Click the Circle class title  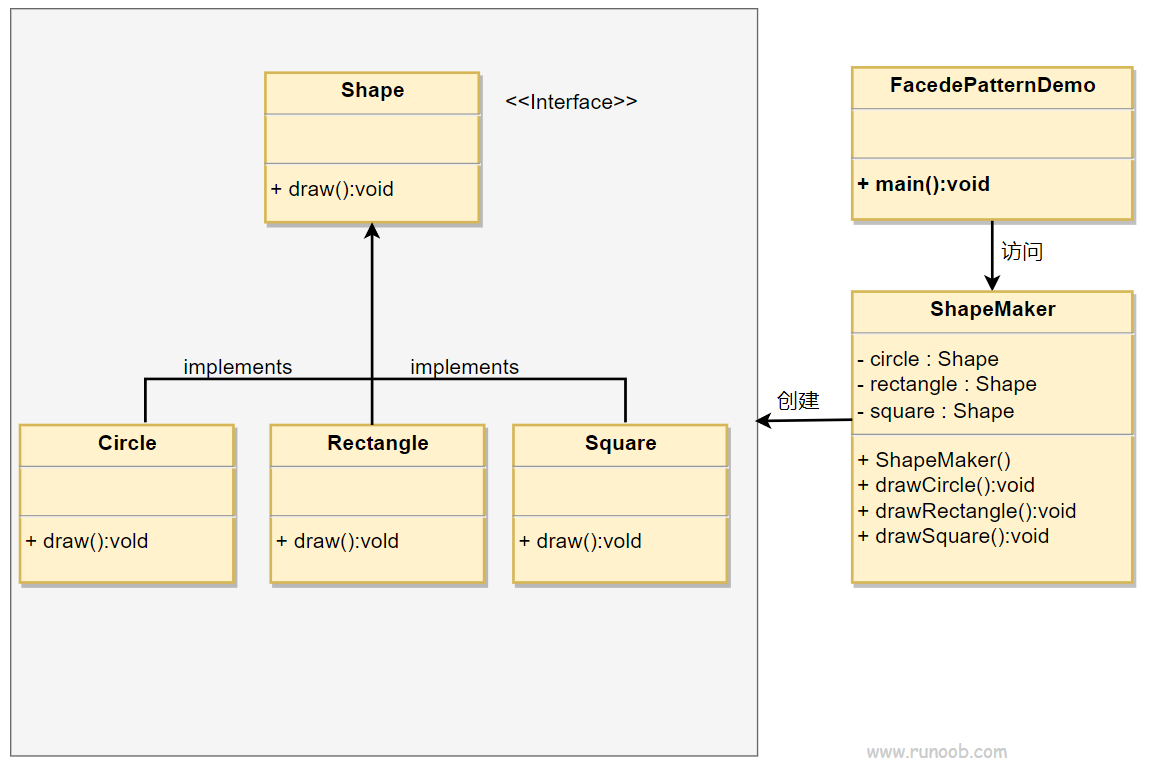[128, 443]
